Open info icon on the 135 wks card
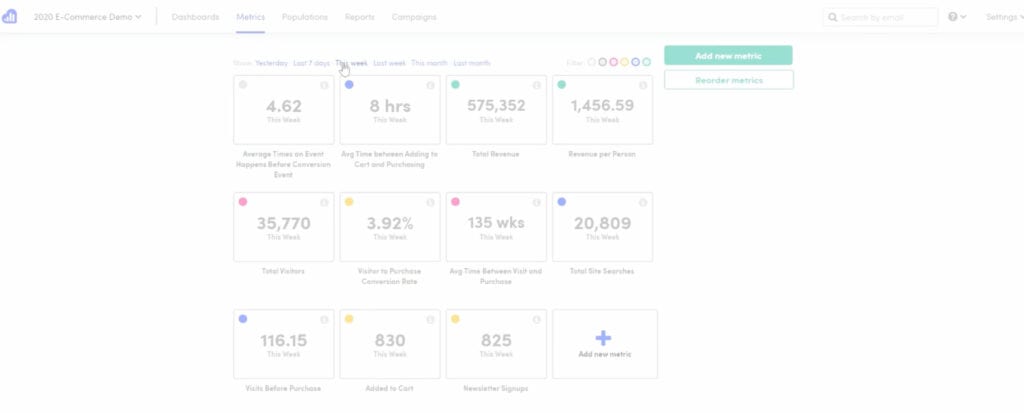 537,203
